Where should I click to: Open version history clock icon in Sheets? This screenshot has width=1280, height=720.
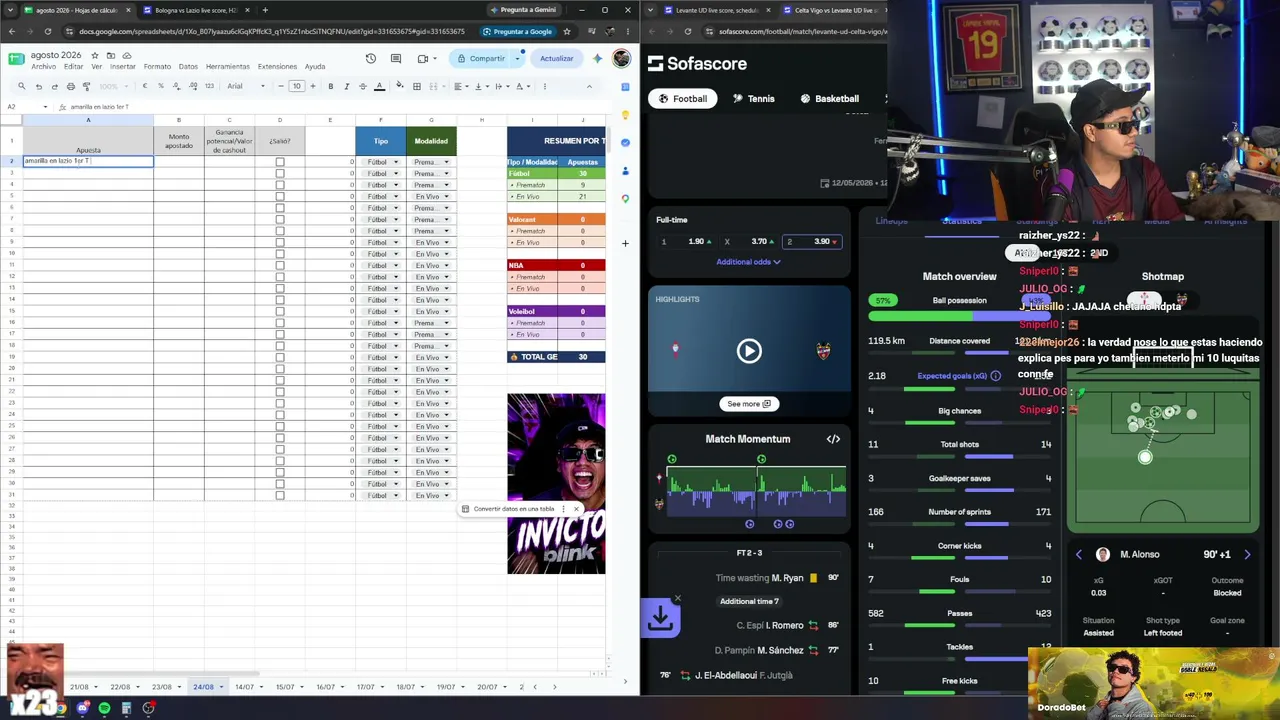[x=371, y=59]
